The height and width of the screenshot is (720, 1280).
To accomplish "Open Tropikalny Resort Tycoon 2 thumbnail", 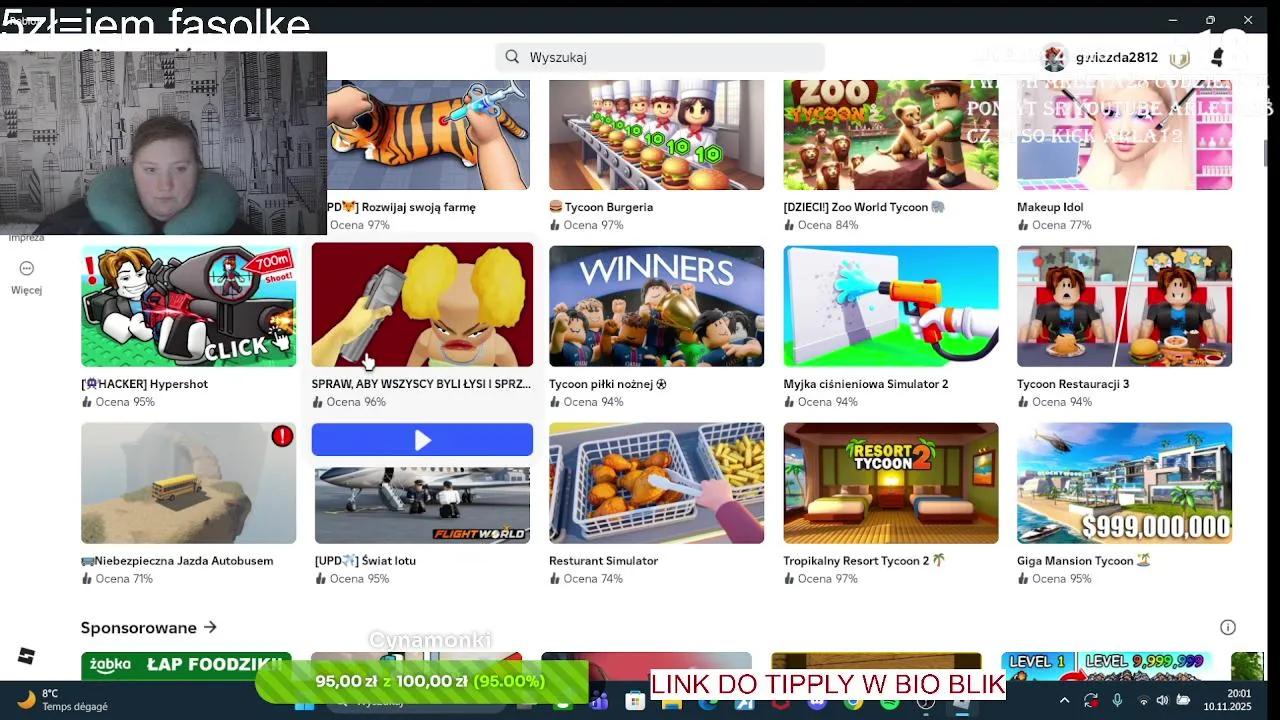I will [x=890, y=483].
